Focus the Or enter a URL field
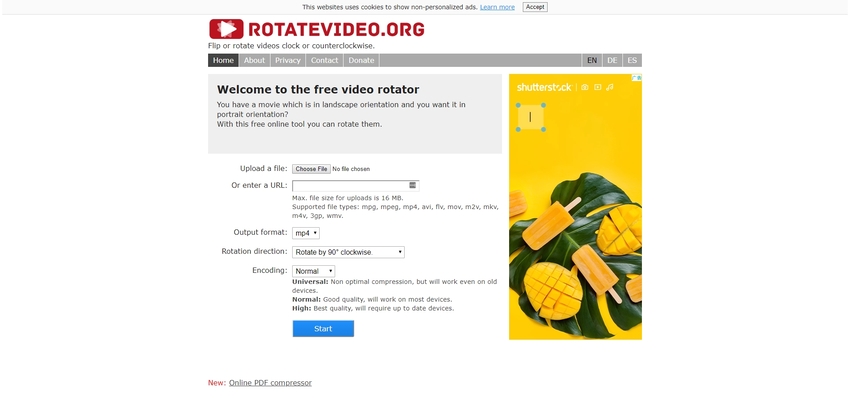Image resolution: width=850 pixels, height=415 pixels. coord(356,186)
